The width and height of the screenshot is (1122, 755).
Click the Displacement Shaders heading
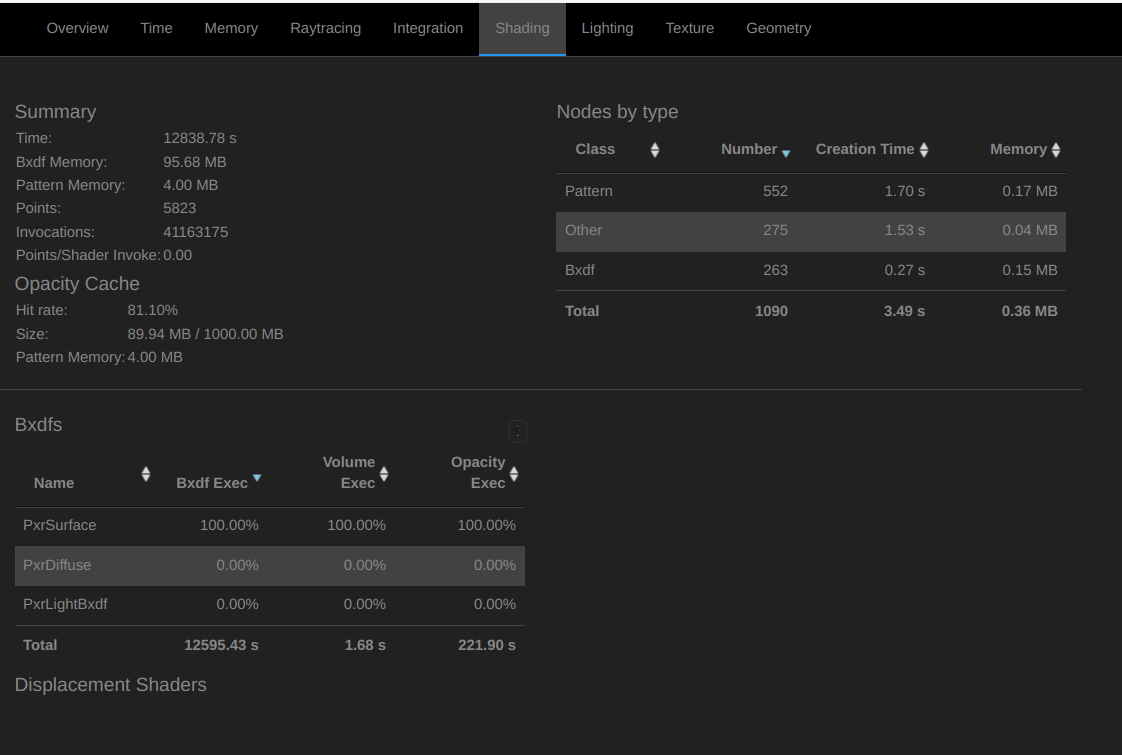pos(110,685)
